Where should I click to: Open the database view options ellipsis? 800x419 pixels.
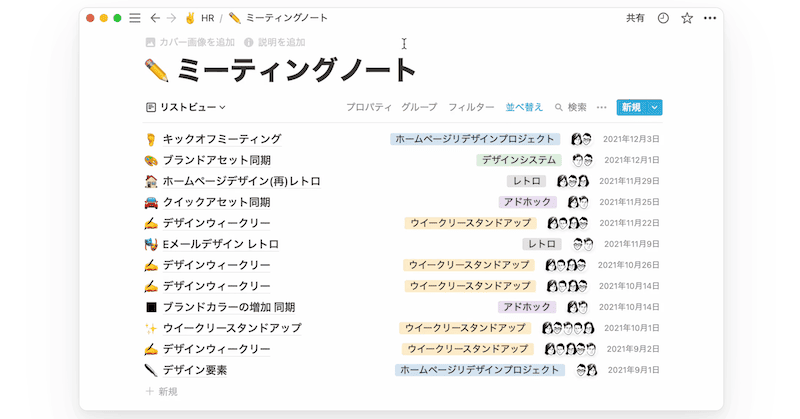point(601,107)
